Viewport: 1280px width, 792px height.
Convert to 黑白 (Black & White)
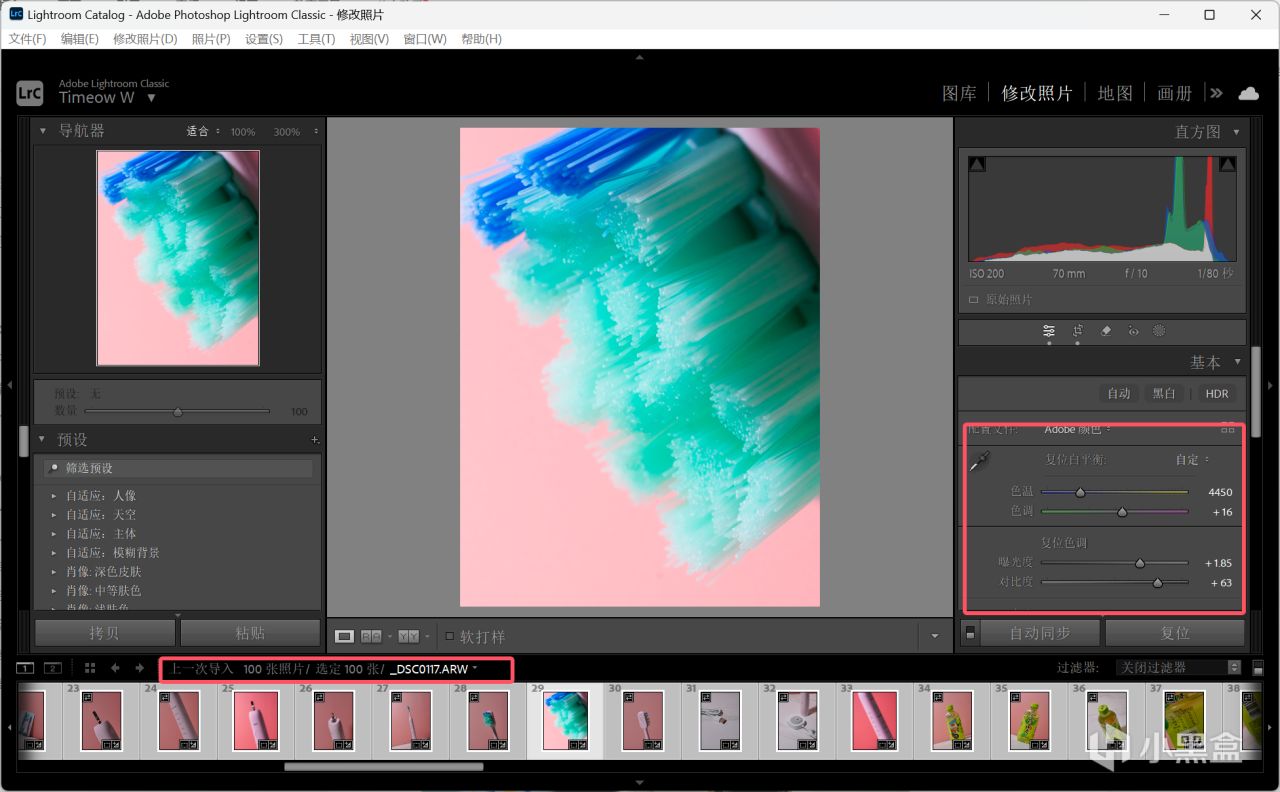click(x=1164, y=393)
